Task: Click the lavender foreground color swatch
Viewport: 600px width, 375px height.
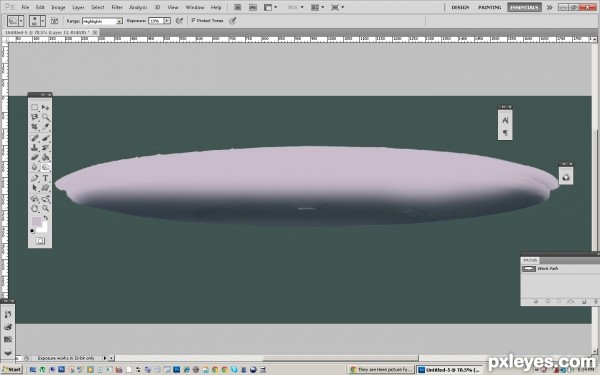Action: (36, 222)
